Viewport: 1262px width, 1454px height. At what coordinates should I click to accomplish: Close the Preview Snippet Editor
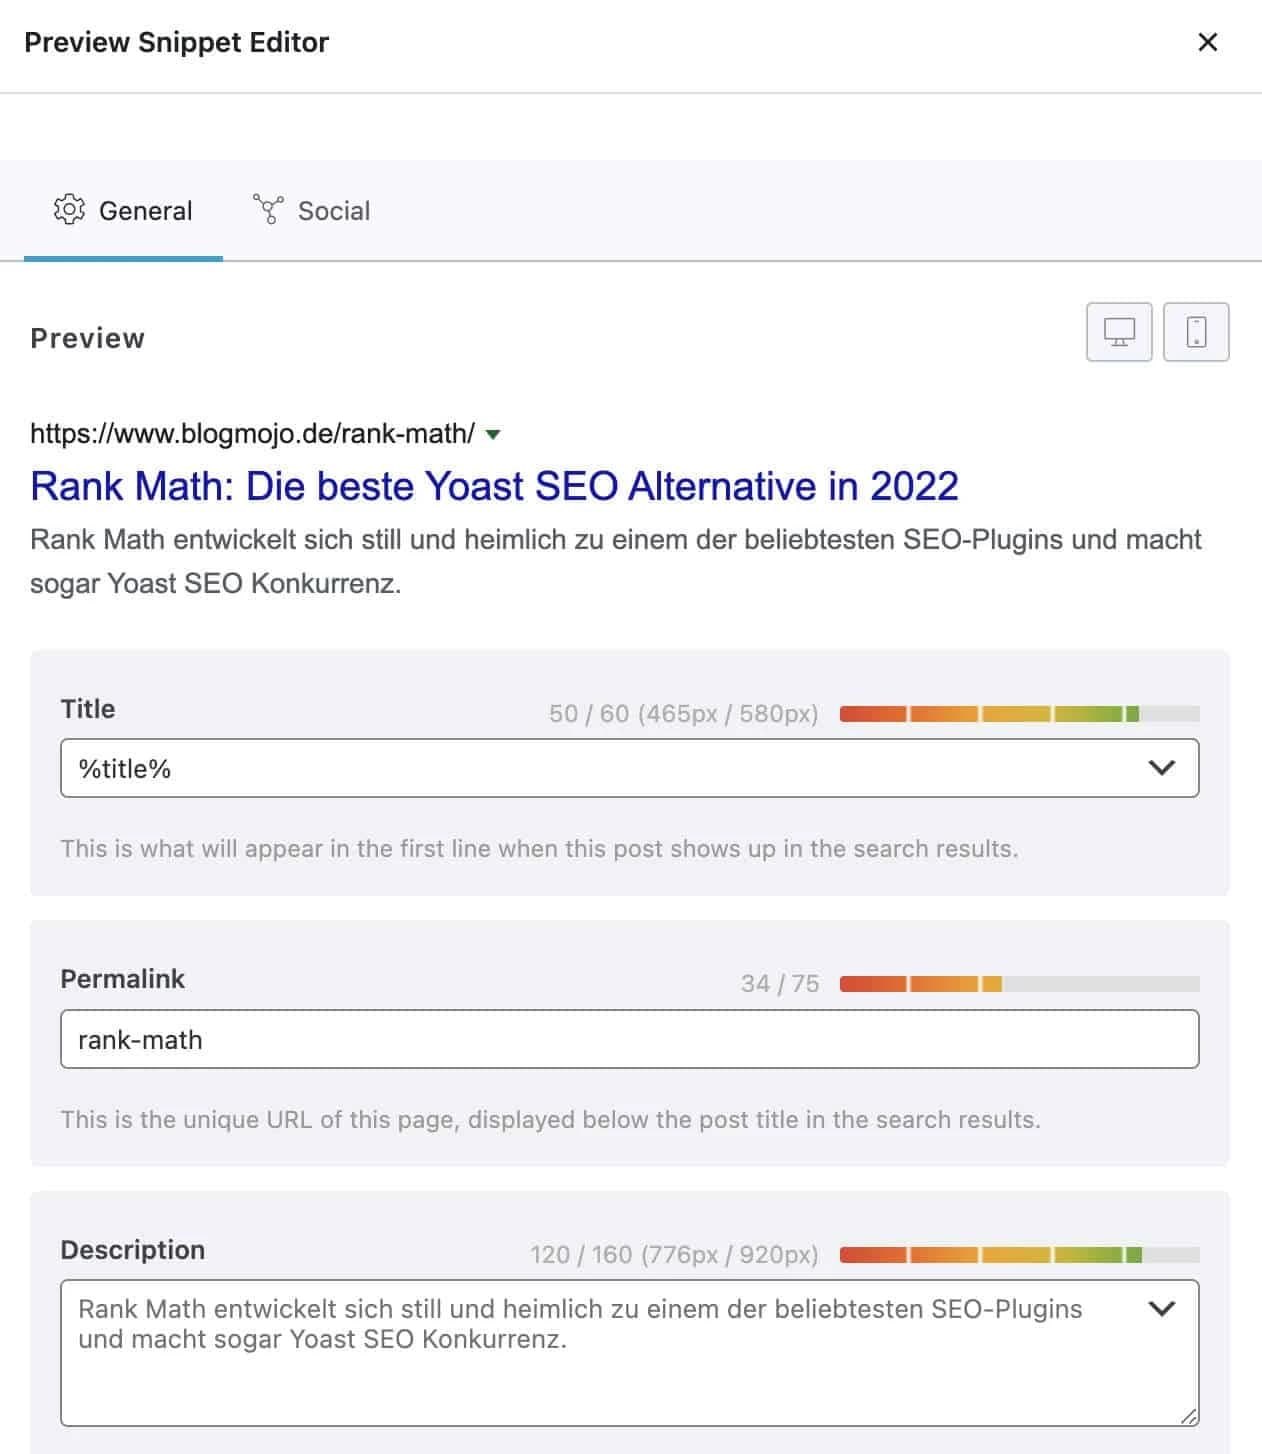pos(1208,42)
